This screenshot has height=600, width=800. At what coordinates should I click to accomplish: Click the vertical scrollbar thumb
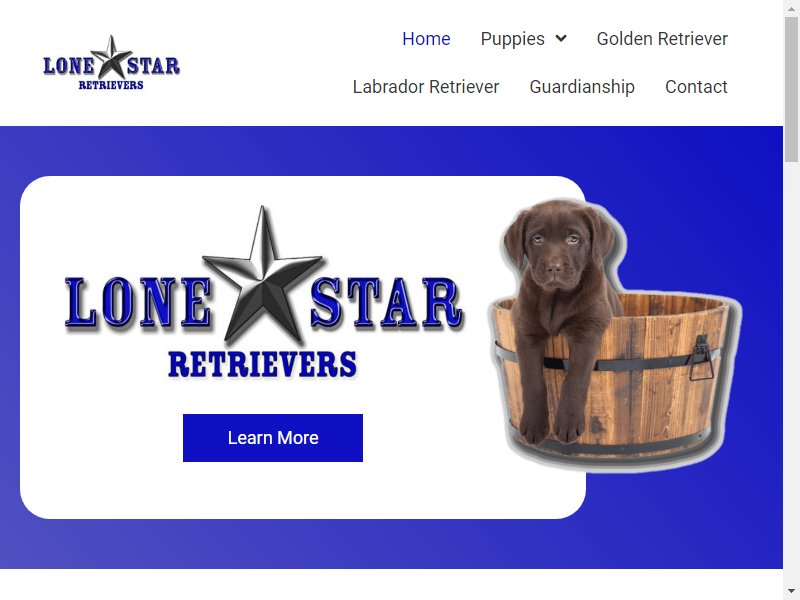(x=791, y=89)
